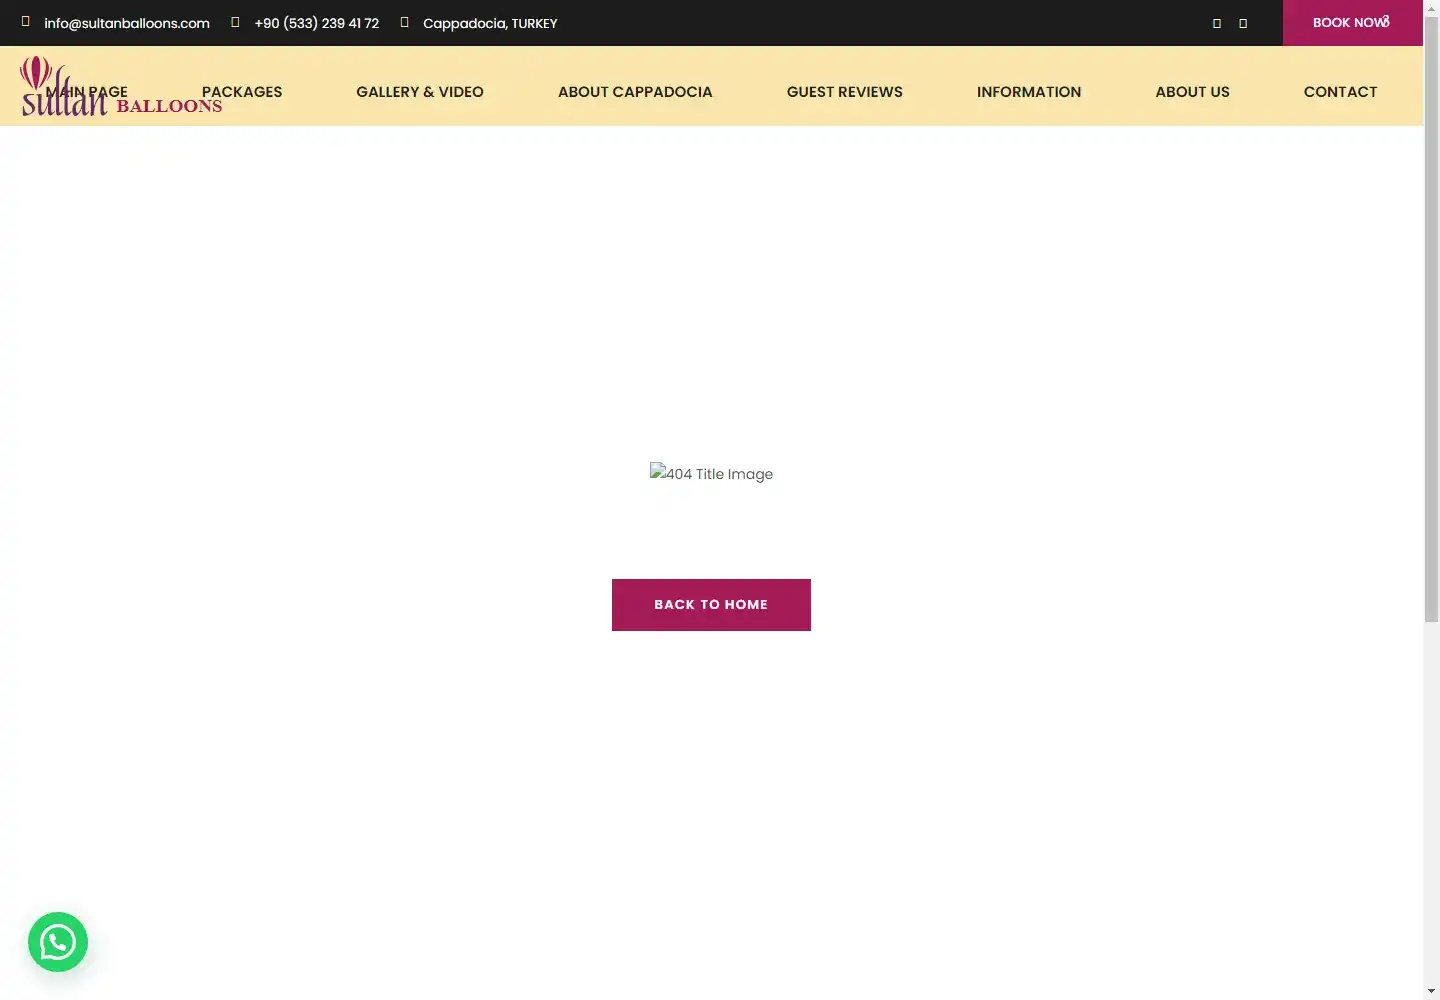The width and height of the screenshot is (1440, 1000).
Task: Click the +90 (533) 239 41 72 phone link
Action: click(x=317, y=23)
